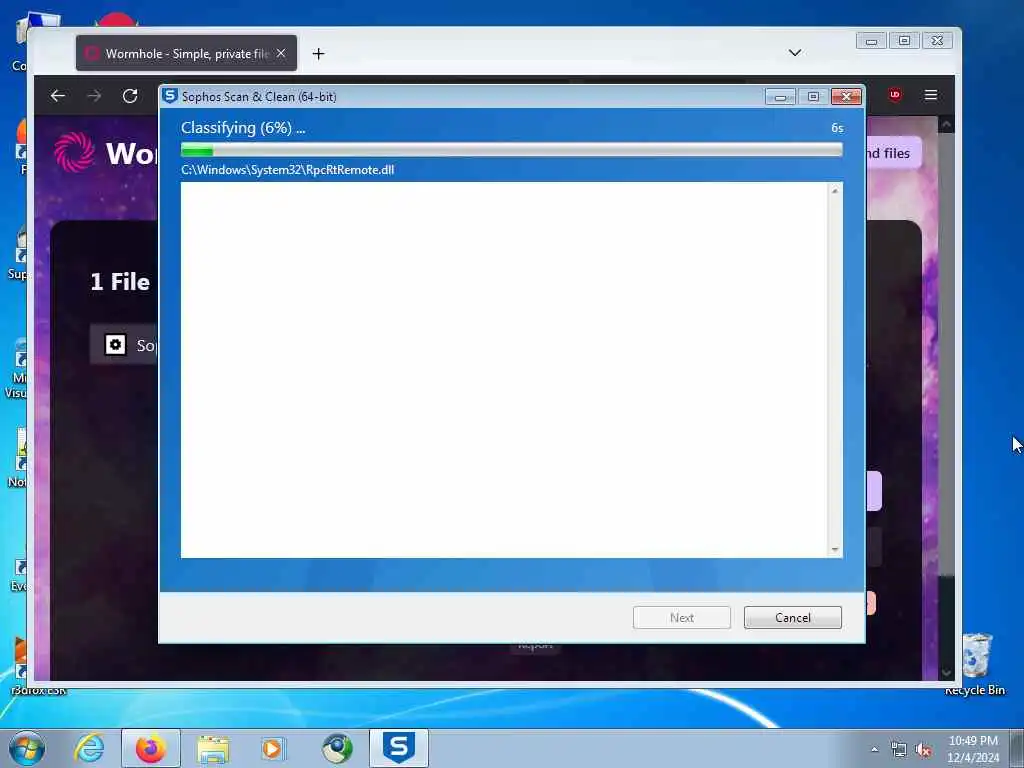Image resolution: width=1024 pixels, height=768 pixels.
Task: Show hidden system tray icons
Action: pos(874,749)
